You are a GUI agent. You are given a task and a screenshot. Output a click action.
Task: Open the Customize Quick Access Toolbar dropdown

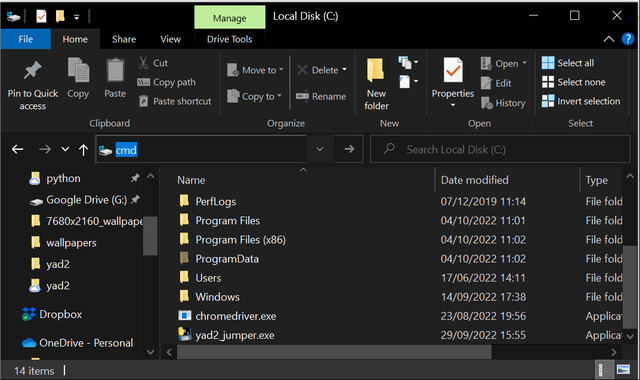tap(76, 17)
